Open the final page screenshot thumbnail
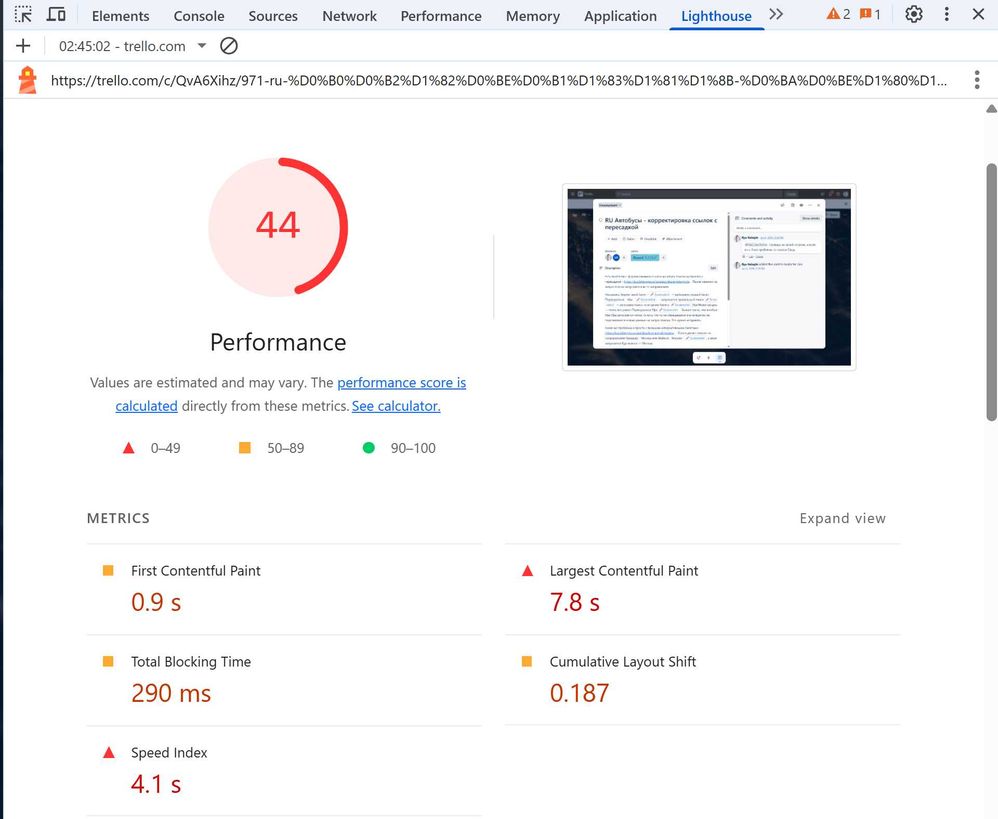The image size is (998, 819). pos(709,277)
